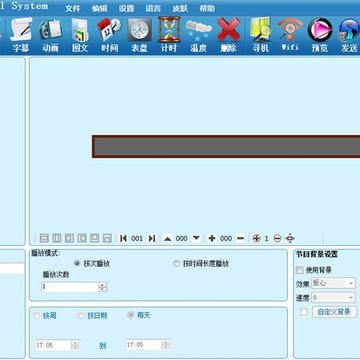
Task: Add a 计时 timer item
Action: click(169, 35)
